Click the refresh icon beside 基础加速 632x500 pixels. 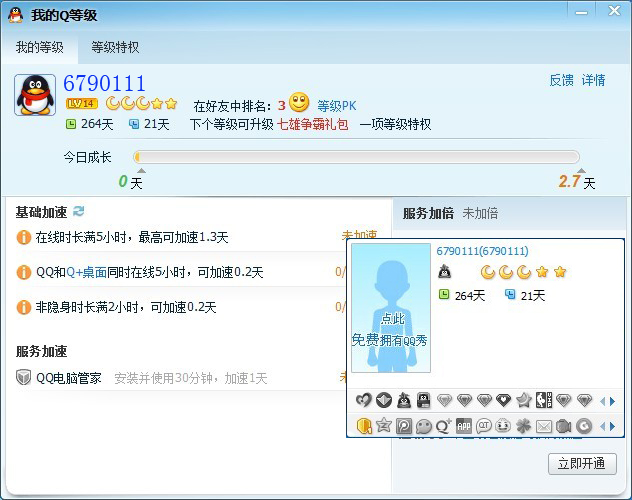pos(79,211)
